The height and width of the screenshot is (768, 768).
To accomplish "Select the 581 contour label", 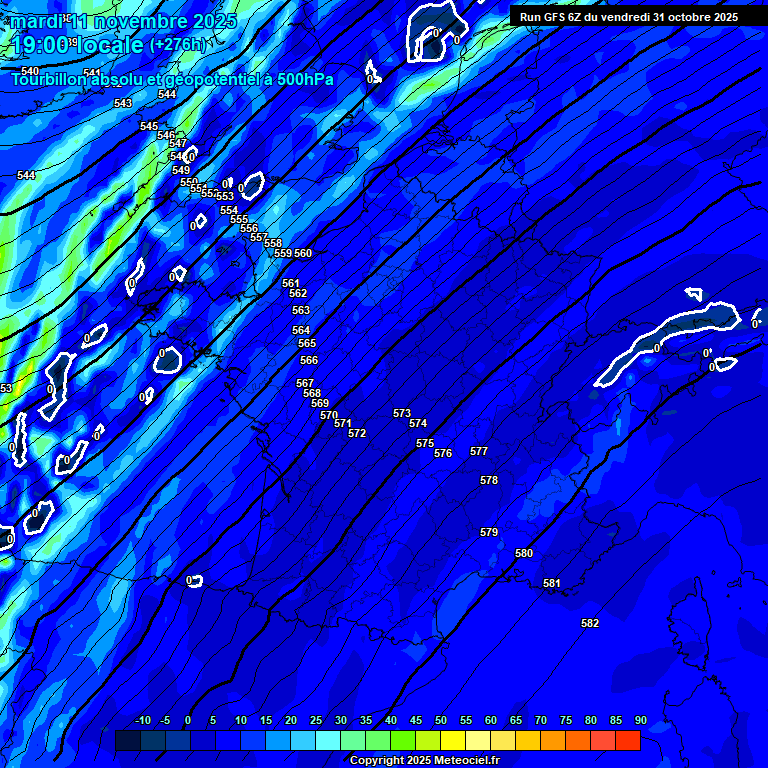I will (552, 584).
